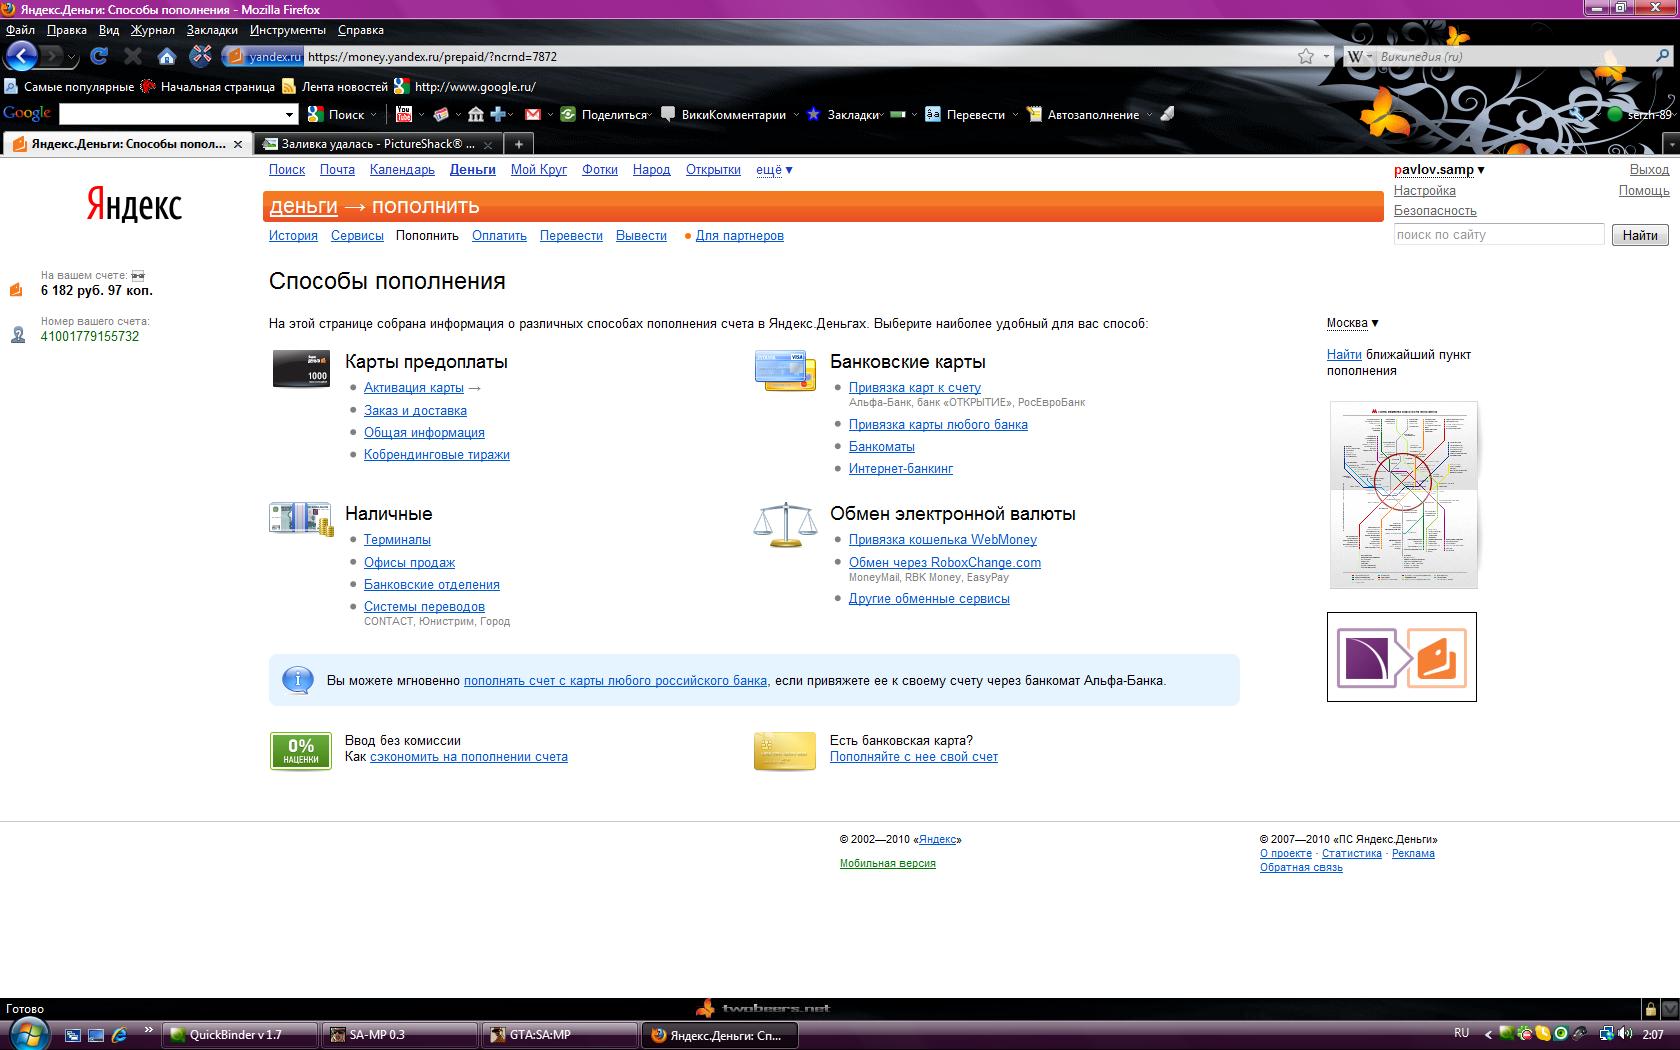Expand the Google search box dropdown arrow
This screenshot has width=1680, height=1050.
pyautogui.click(x=290, y=115)
